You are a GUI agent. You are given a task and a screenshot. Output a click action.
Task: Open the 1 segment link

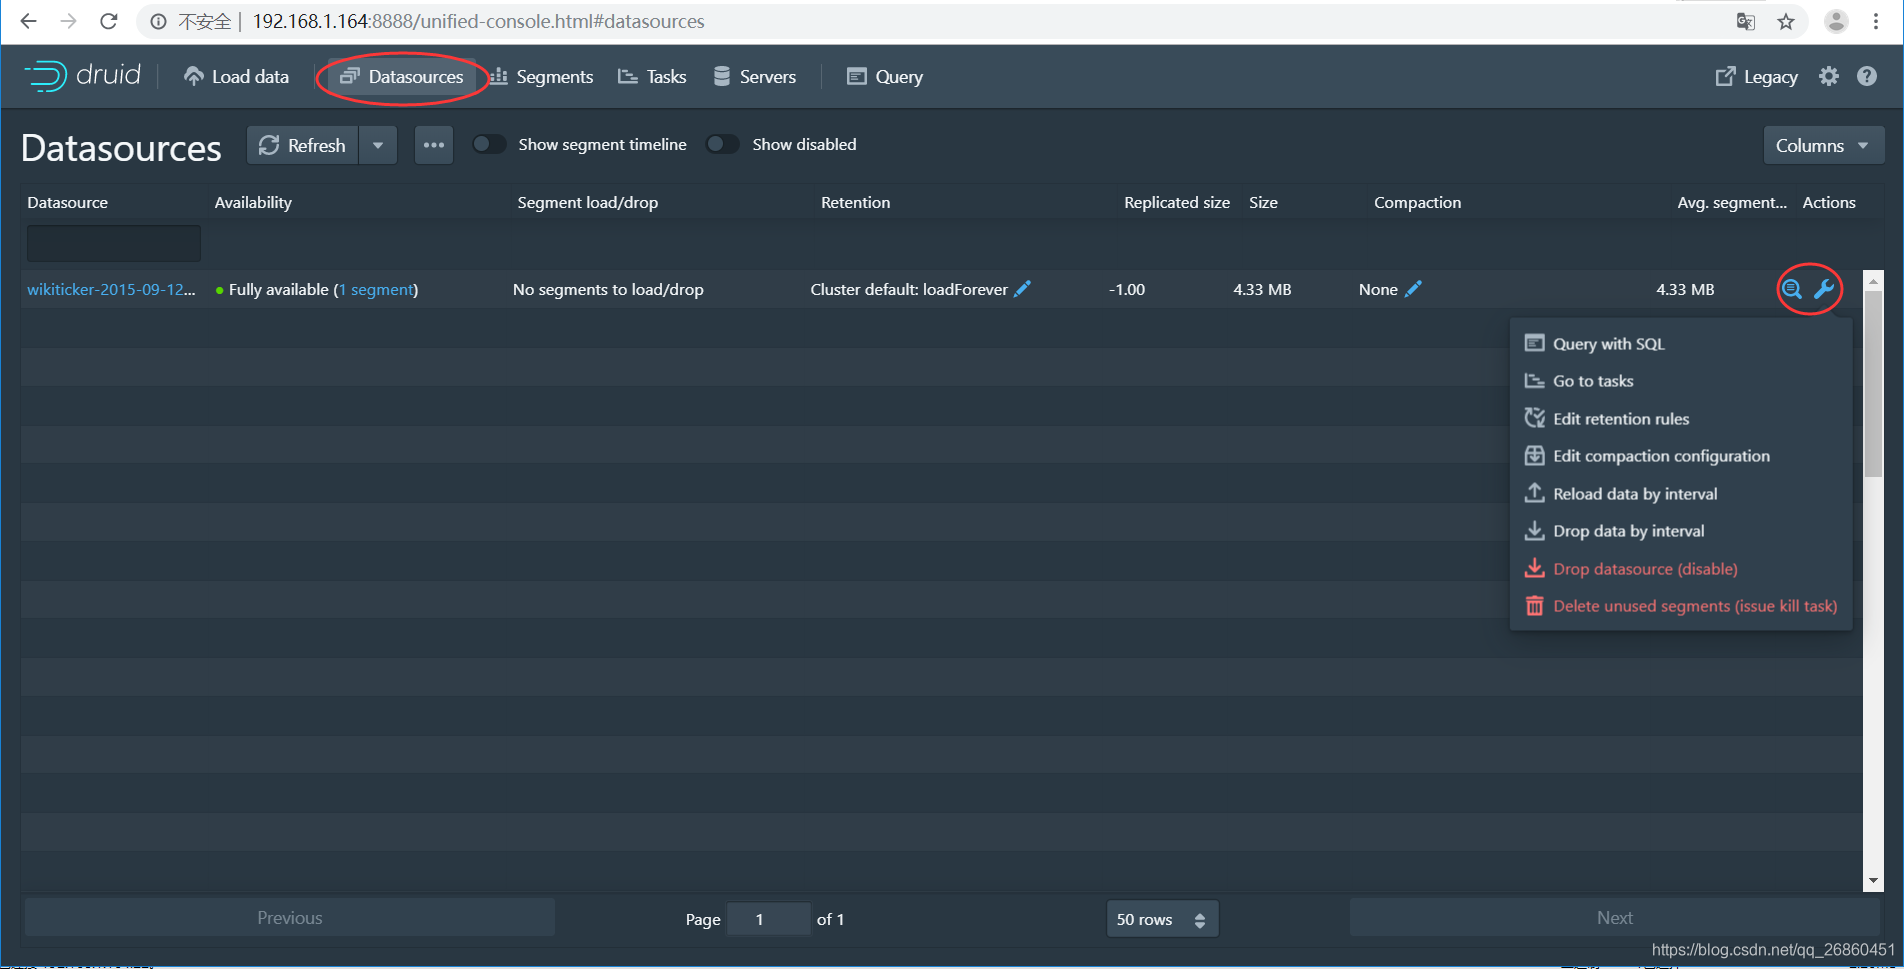(x=376, y=289)
